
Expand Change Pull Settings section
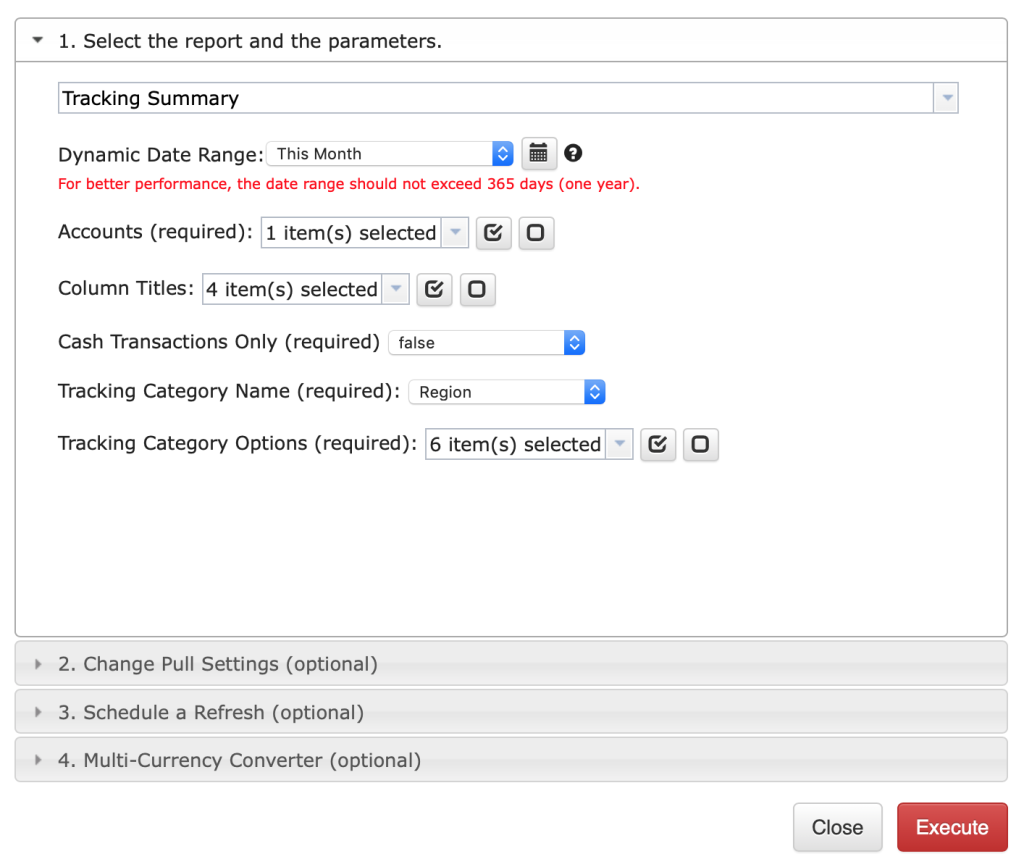pyautogui.click(x=217, y=664)
